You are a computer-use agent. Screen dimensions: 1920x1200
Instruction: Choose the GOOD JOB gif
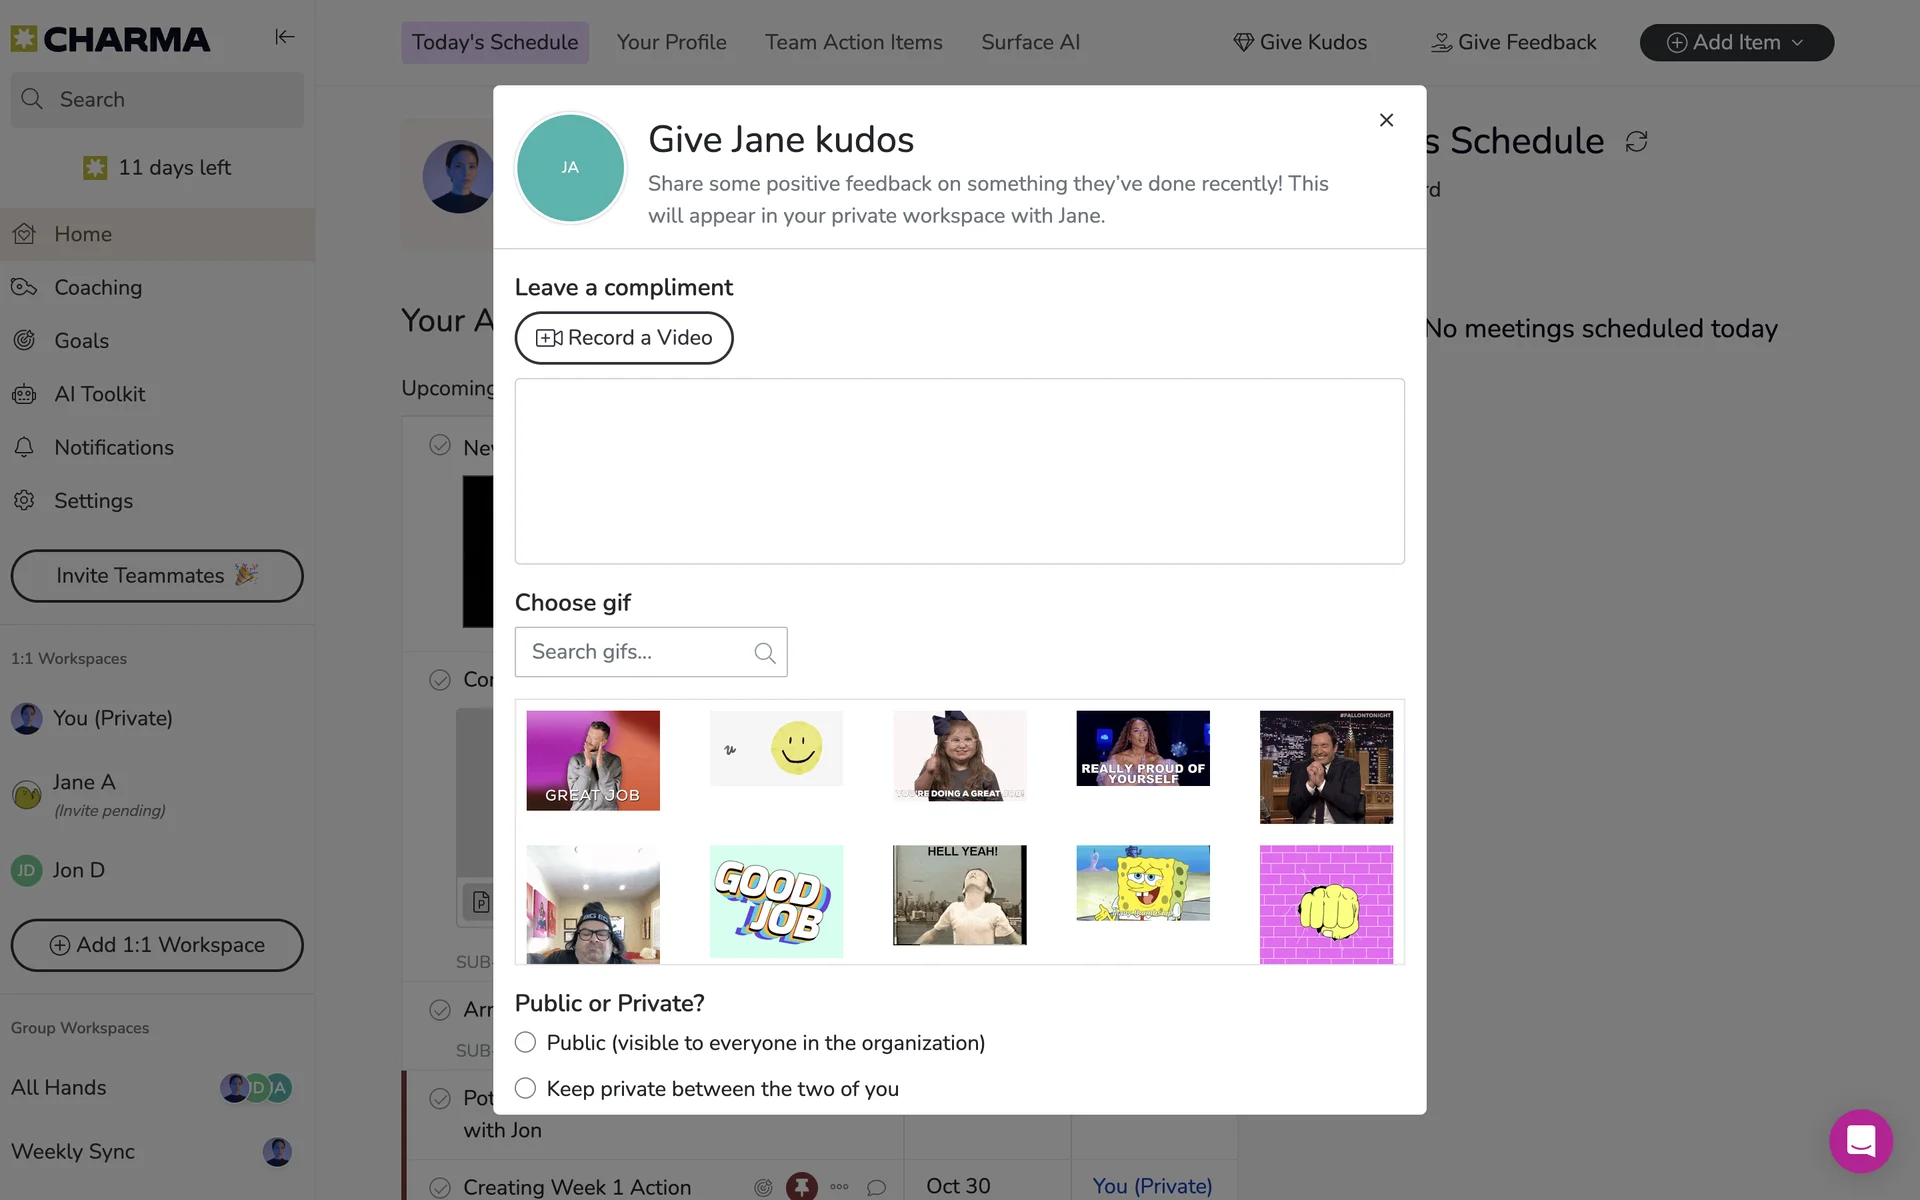click(776, 901)
